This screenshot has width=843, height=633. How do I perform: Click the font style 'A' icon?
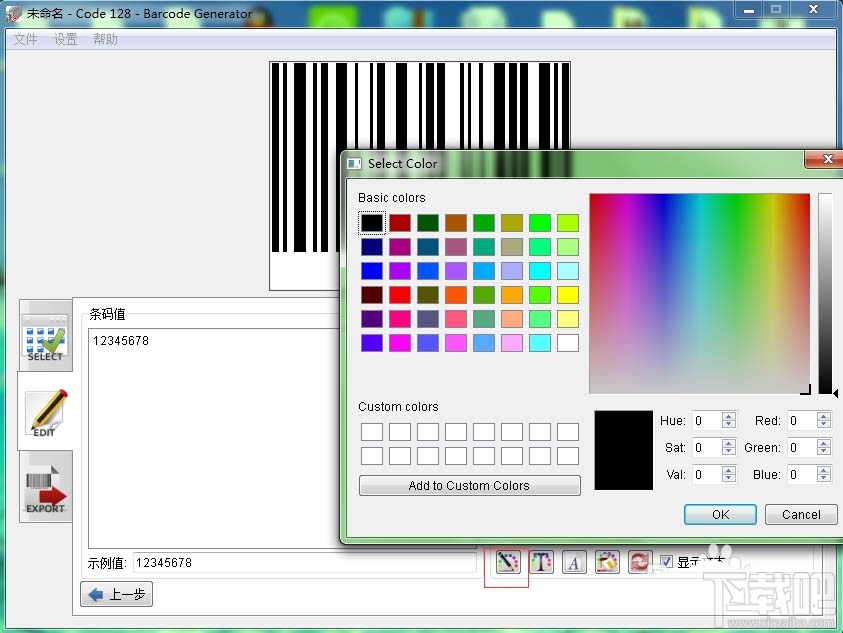tap(574, 562)
